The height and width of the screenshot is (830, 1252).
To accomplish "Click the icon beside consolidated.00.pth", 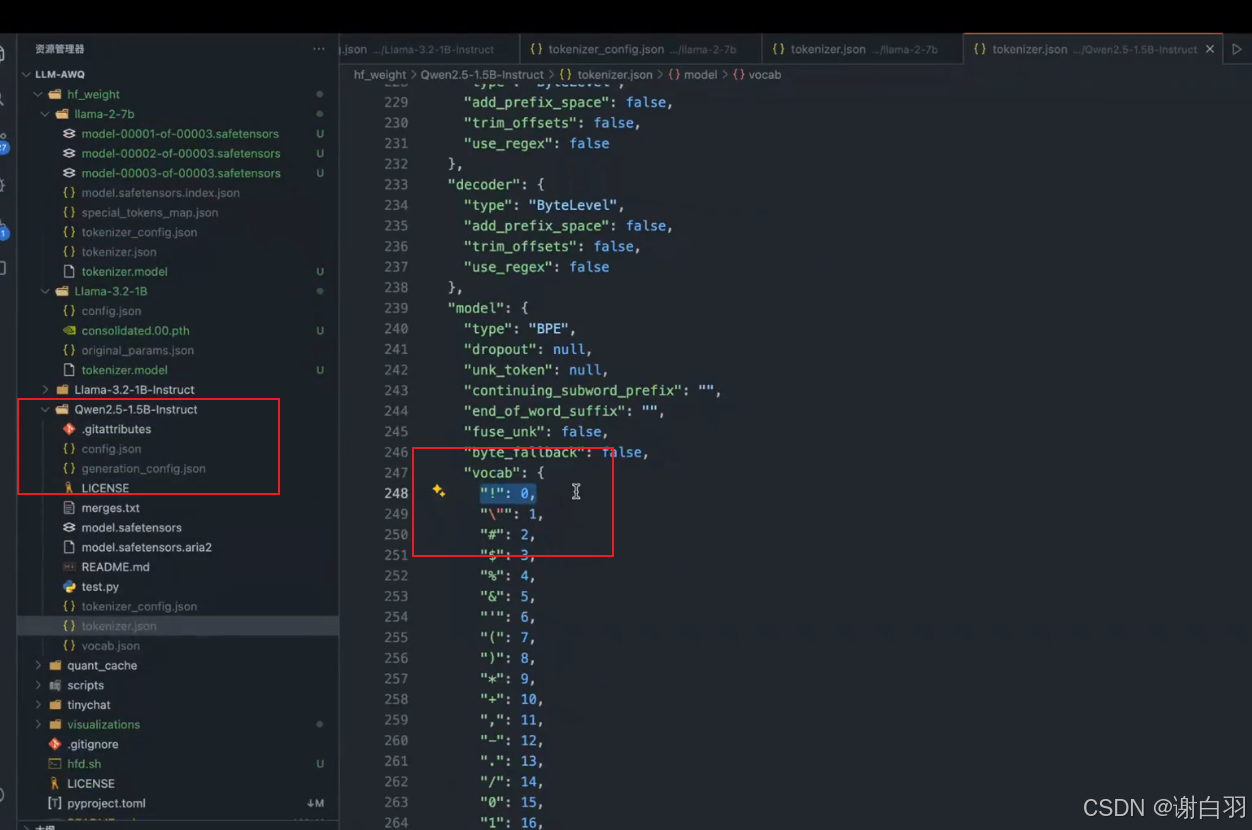I will 69,331.
